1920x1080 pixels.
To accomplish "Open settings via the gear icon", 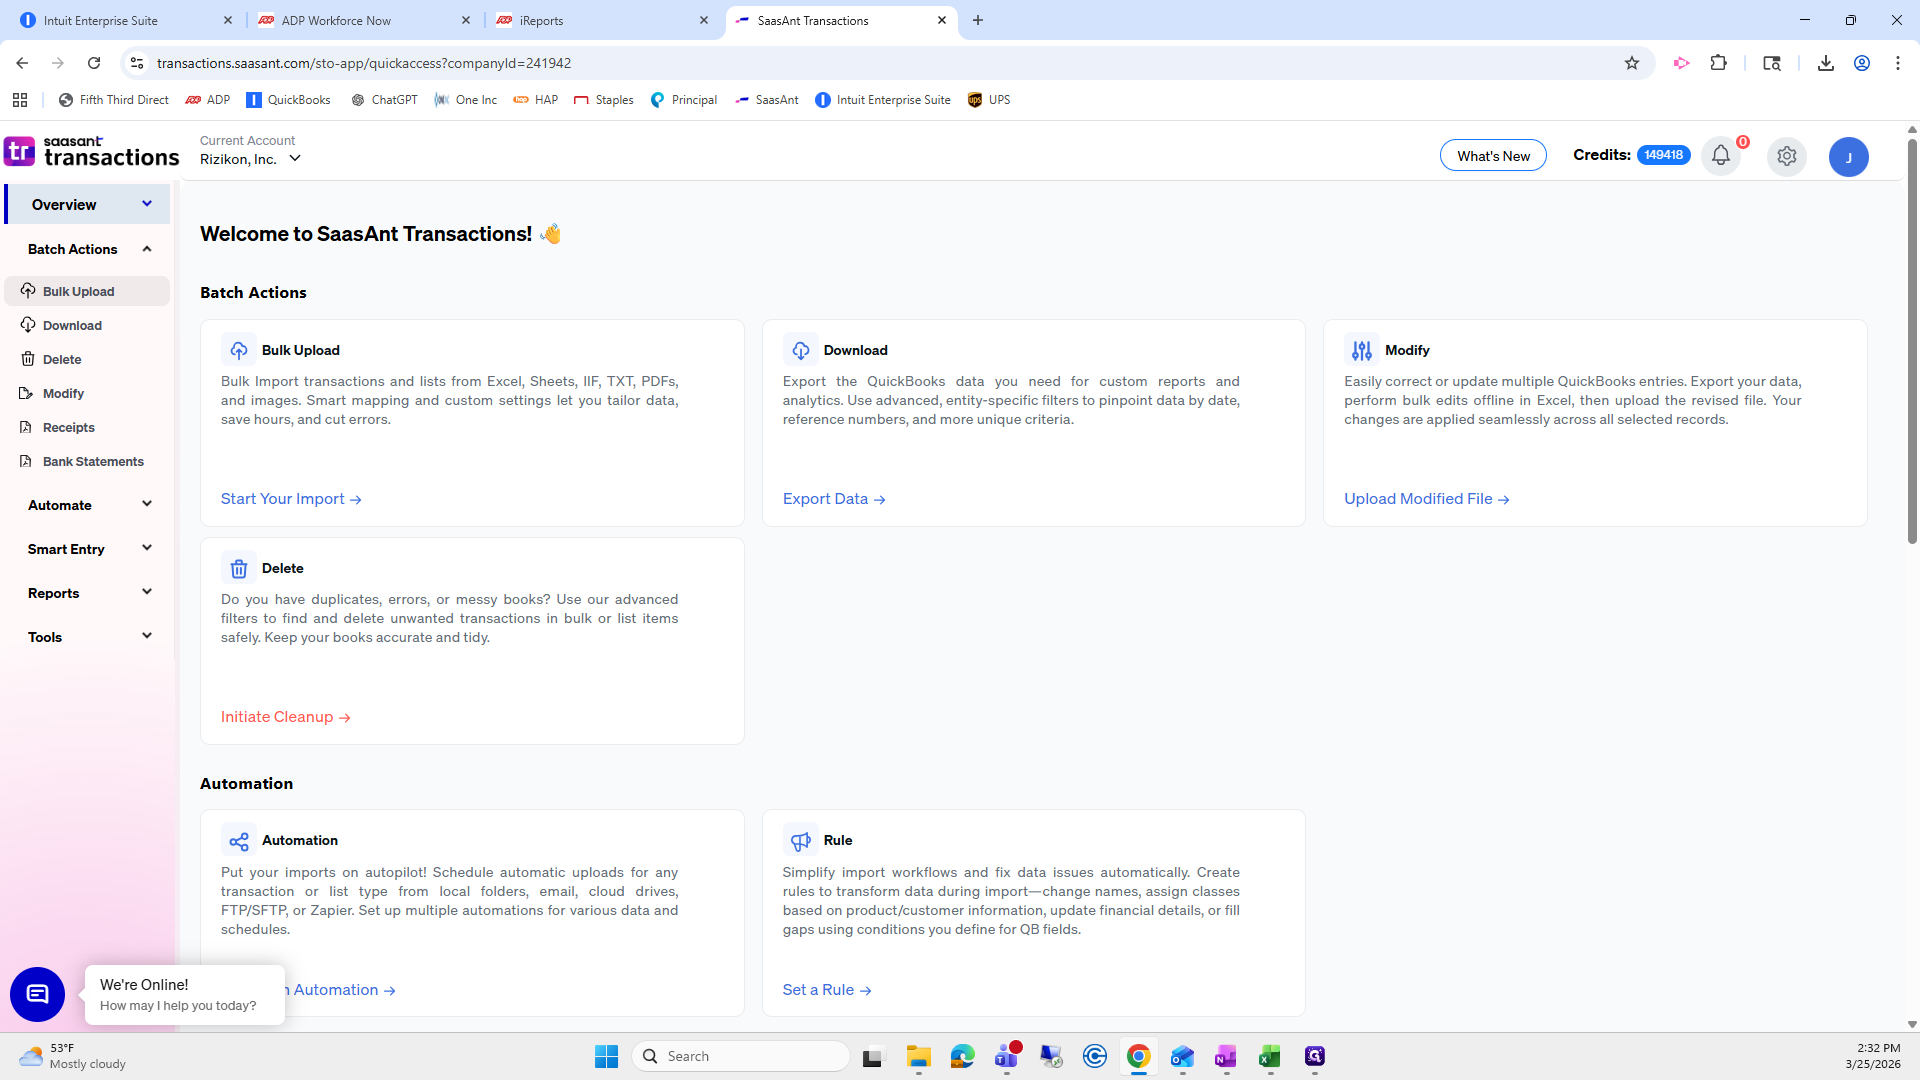I will click(1786, 156).
